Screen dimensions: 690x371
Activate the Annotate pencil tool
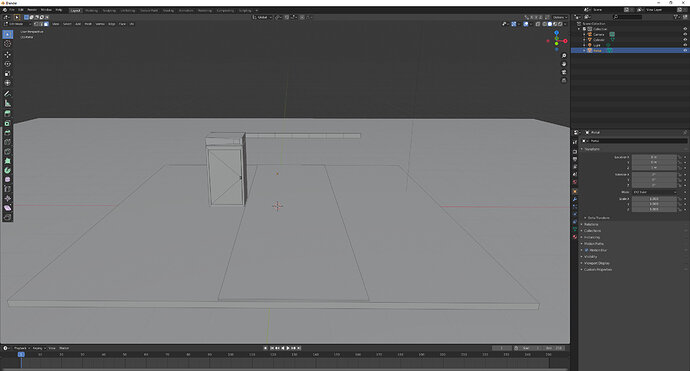pyautogui.click(x=7, y=94)
